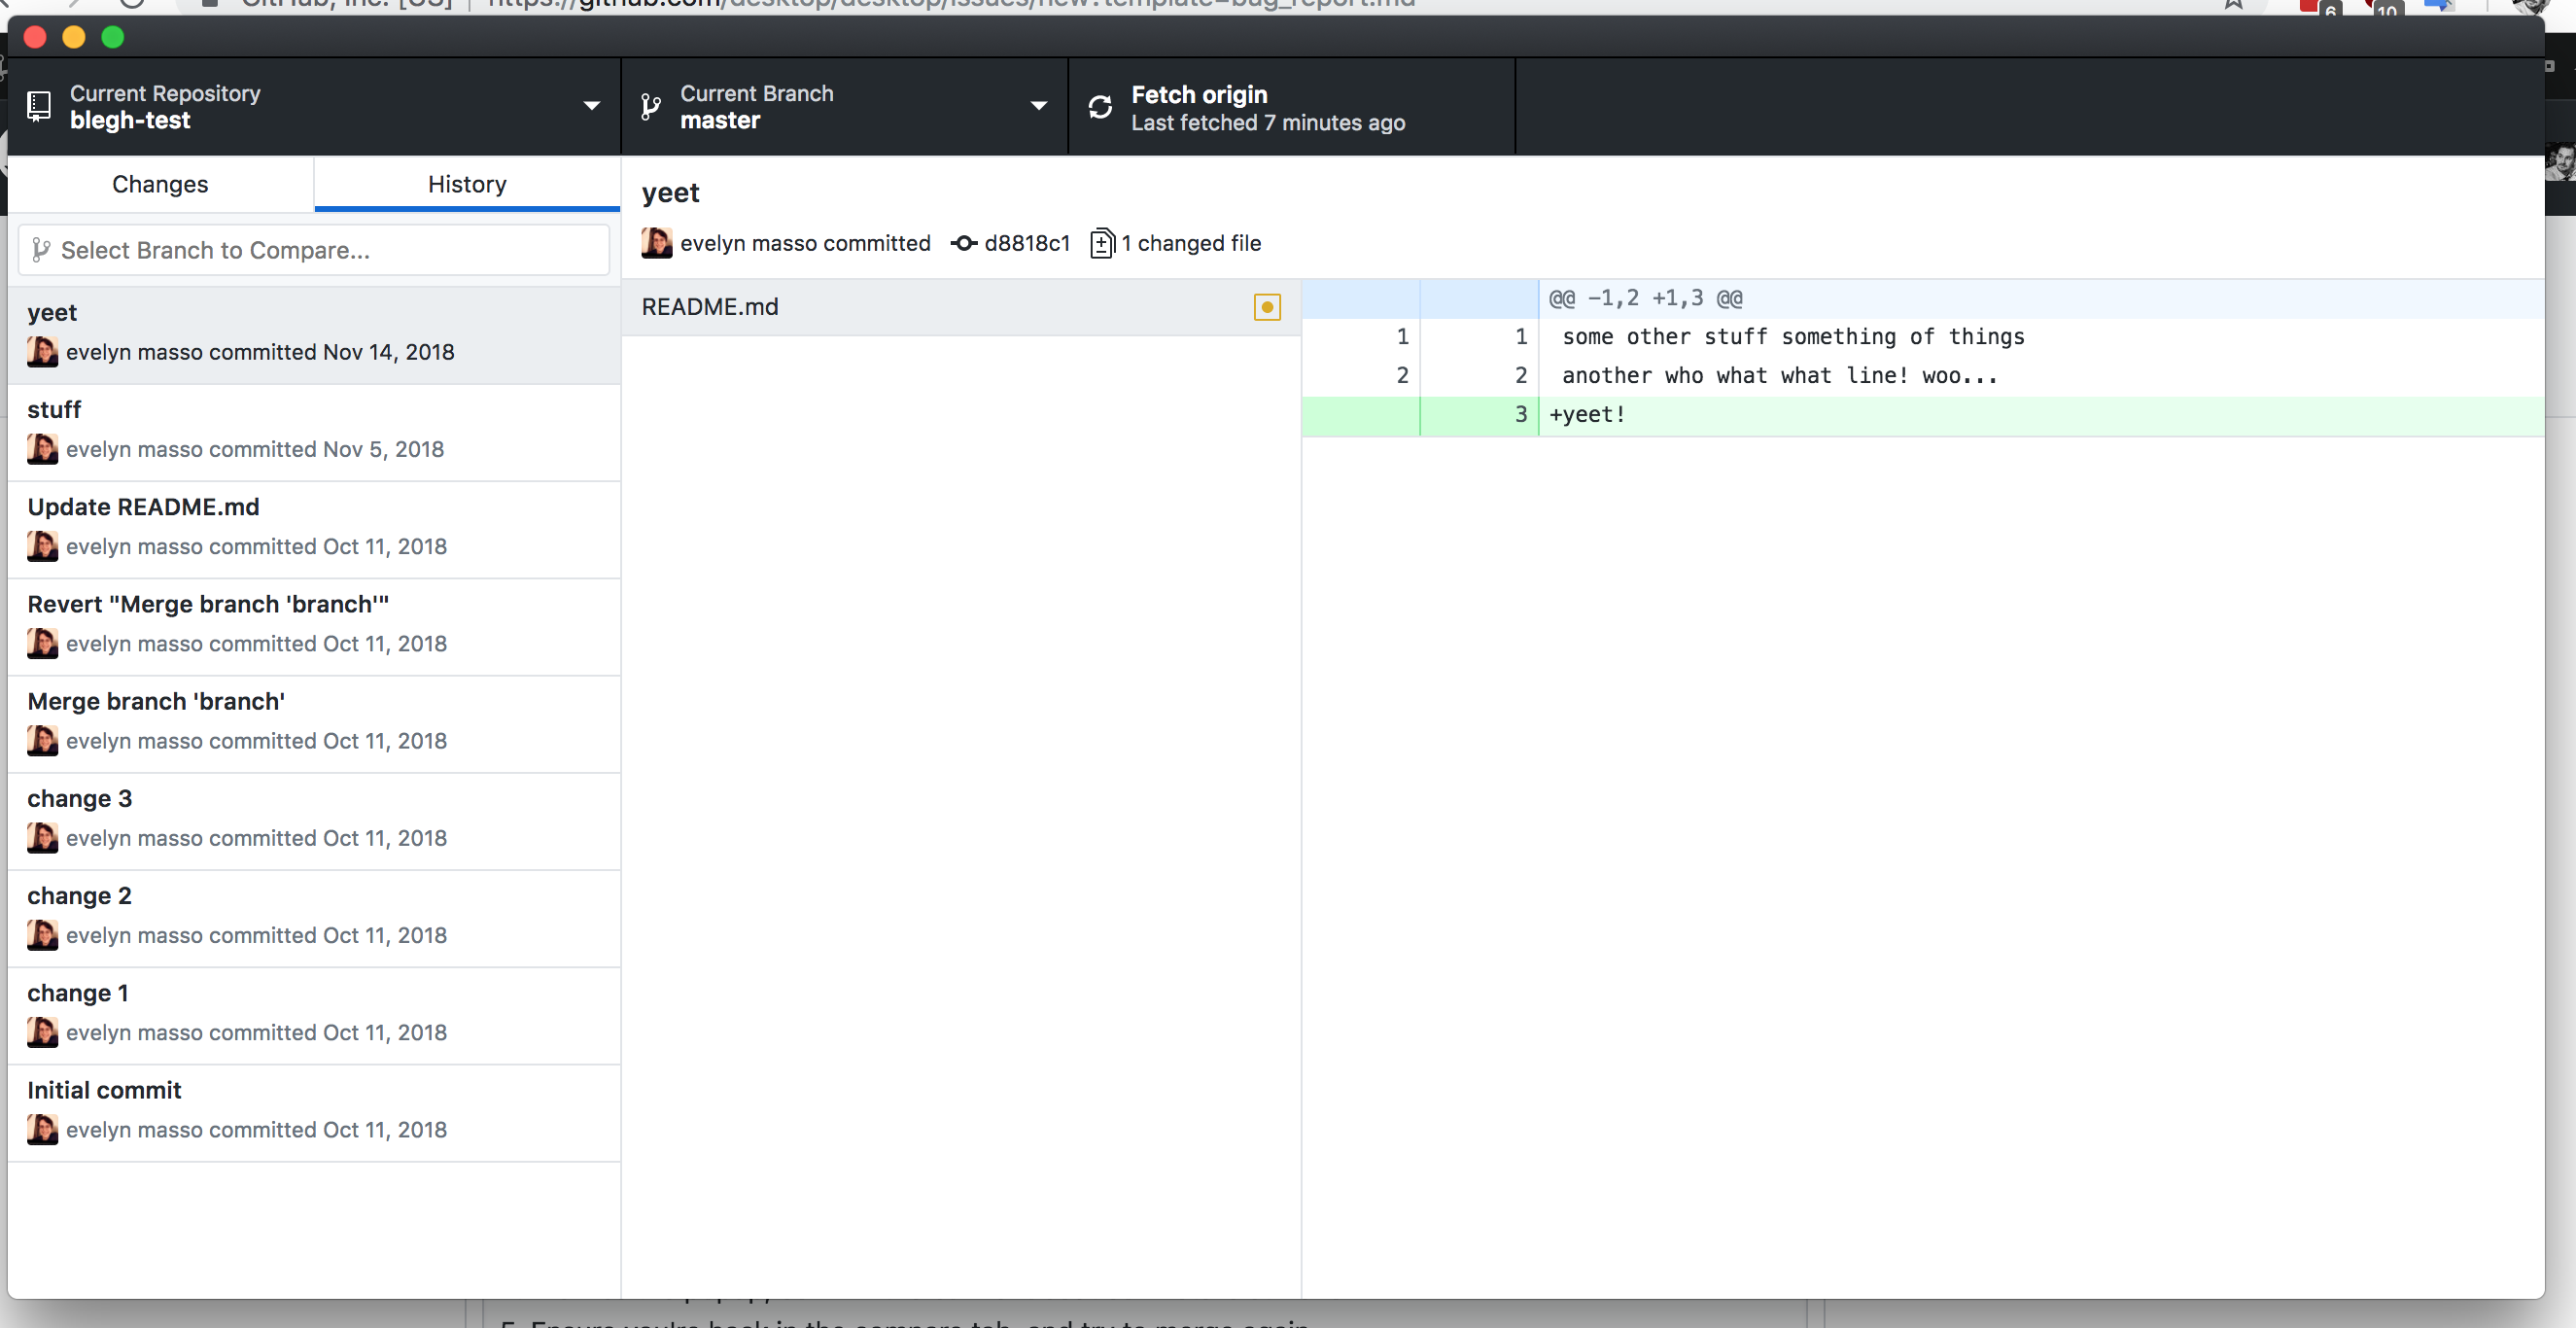Click the yellow modified status badge on README.md
The width and height of the screenshot is (2576, 1328).
tap(1267, 307)
